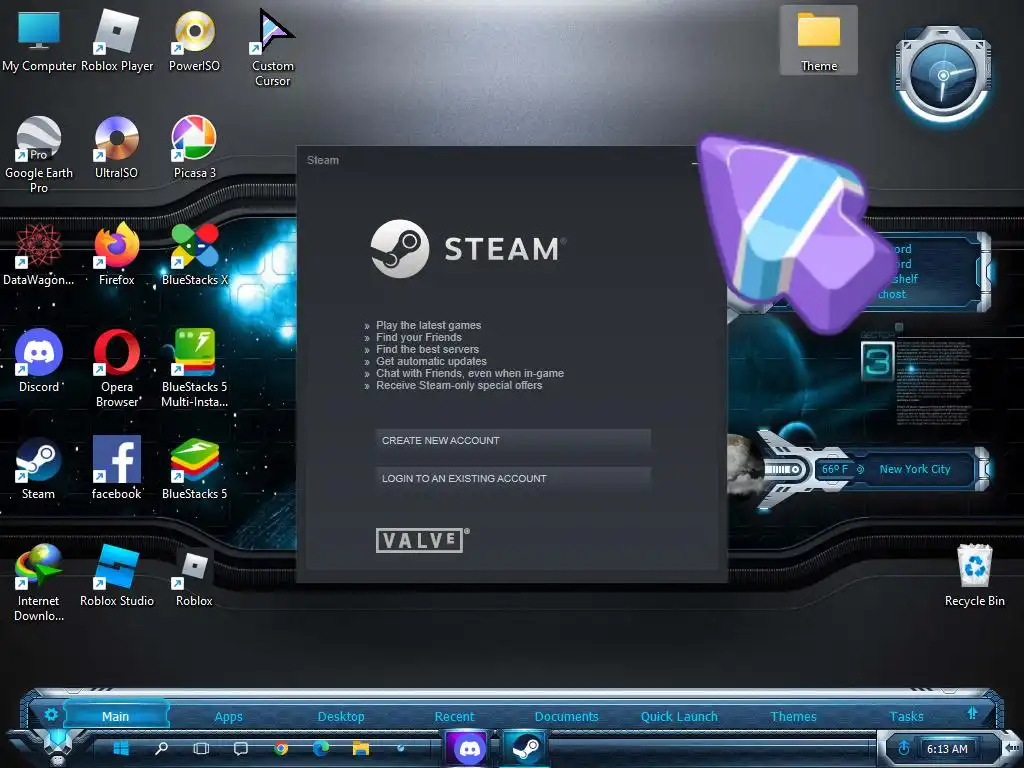Launch Google Chrome from the taskbar
This screenshot has width=1024, height=768.
coord(281,748)
